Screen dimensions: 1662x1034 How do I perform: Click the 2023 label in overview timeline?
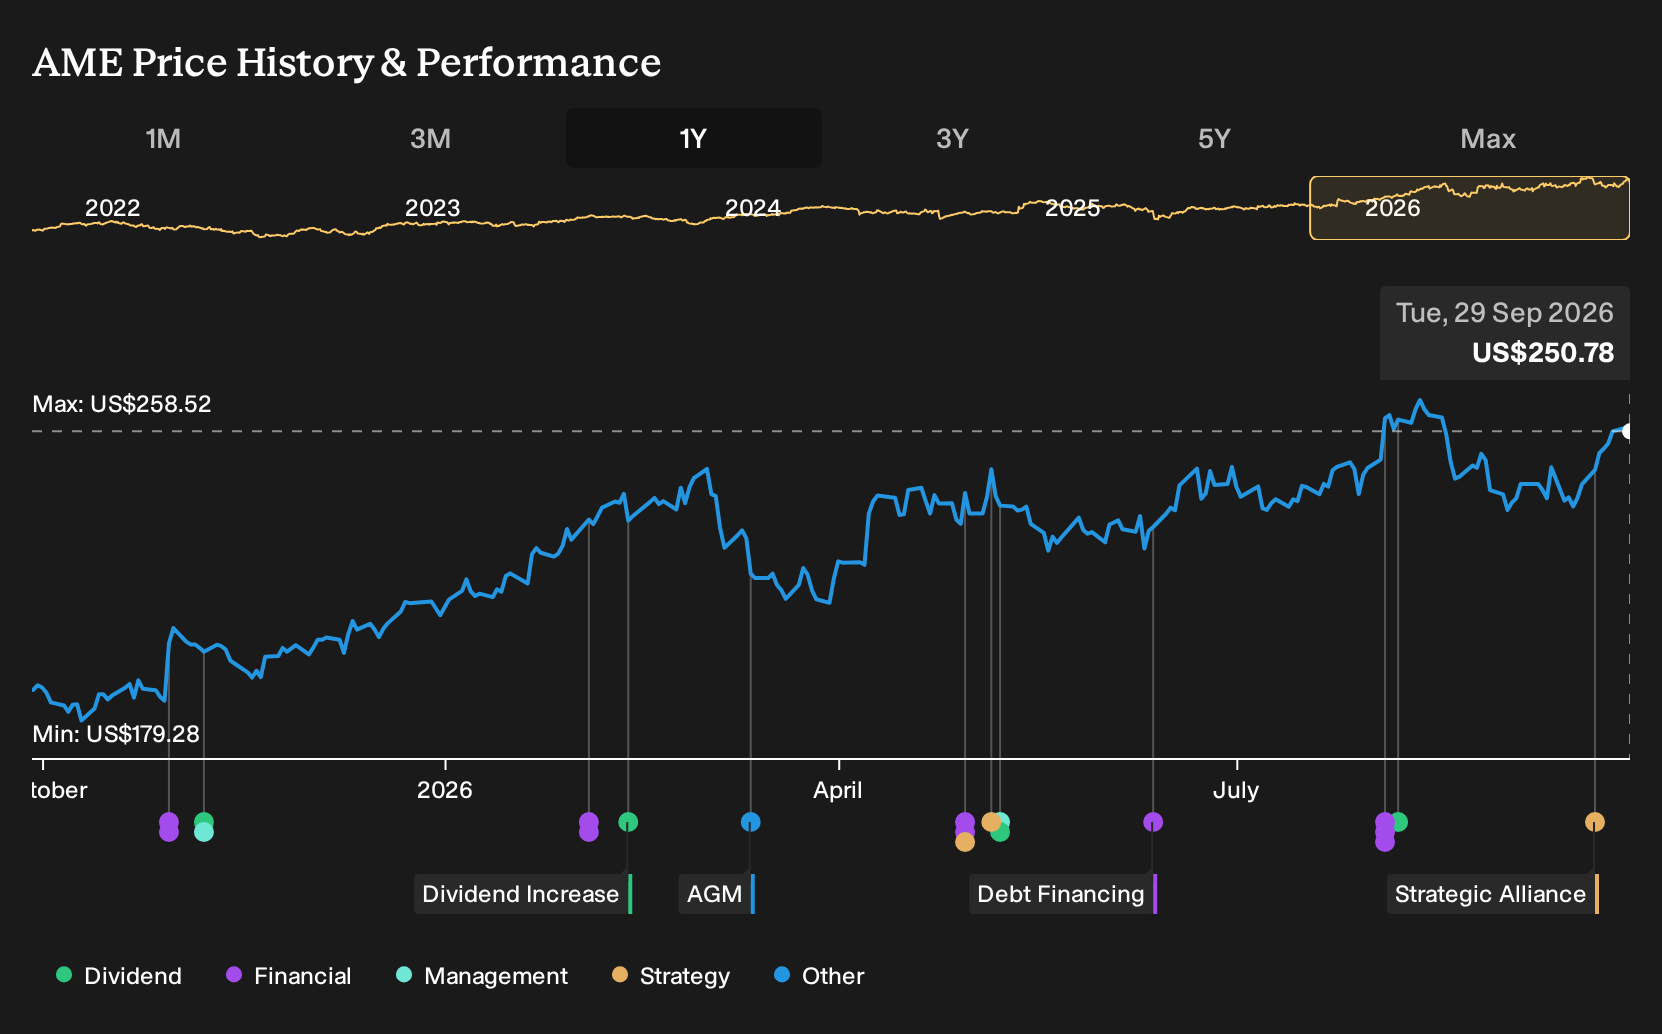[x=432, y=208]
